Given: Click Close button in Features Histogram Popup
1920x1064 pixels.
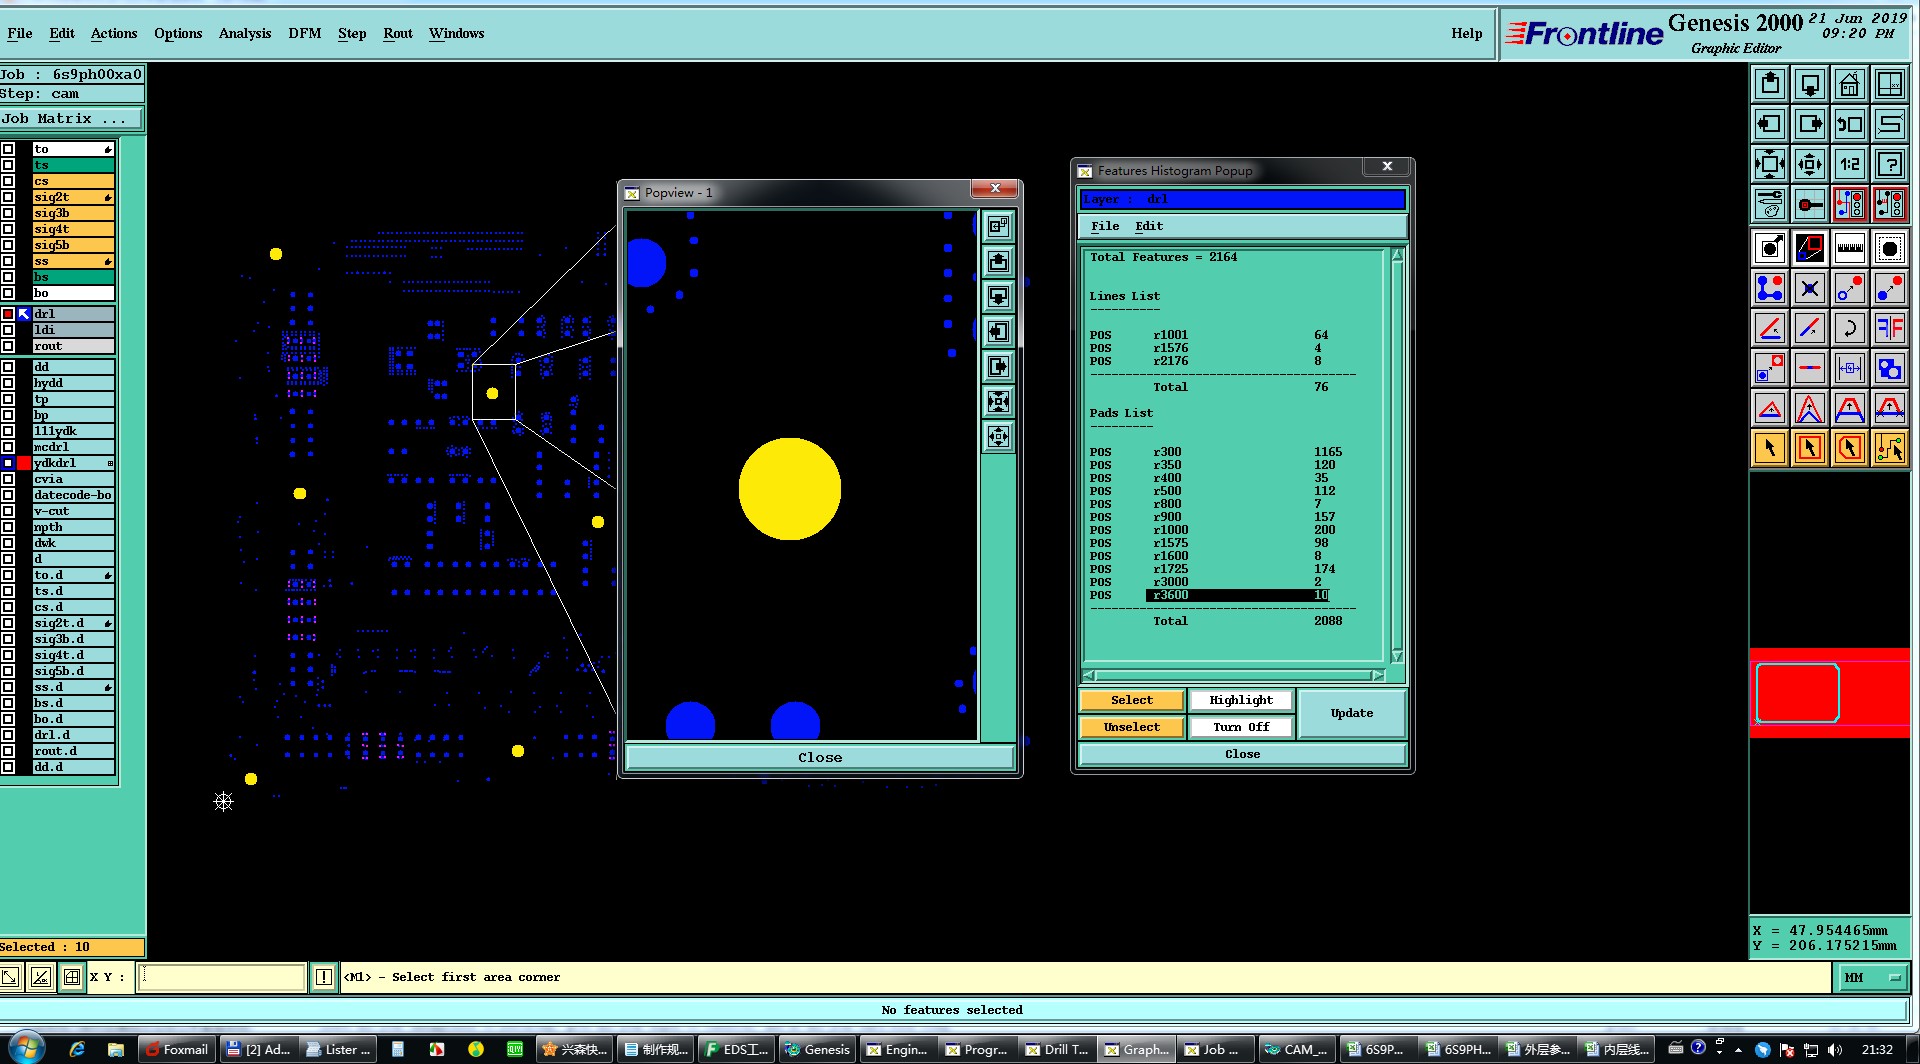Looking at the screenshot, I should [x=1243, y=754].
